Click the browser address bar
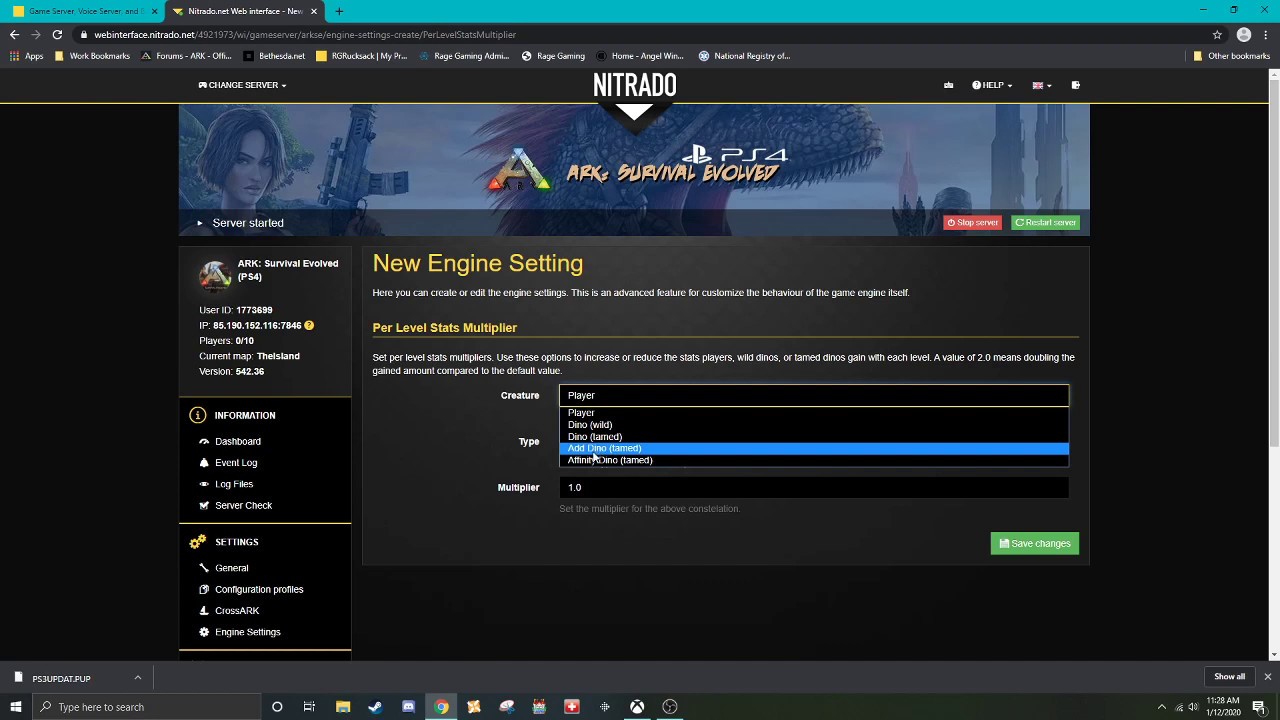Viewport: 1280px width, 720px height. pos(640,34)
